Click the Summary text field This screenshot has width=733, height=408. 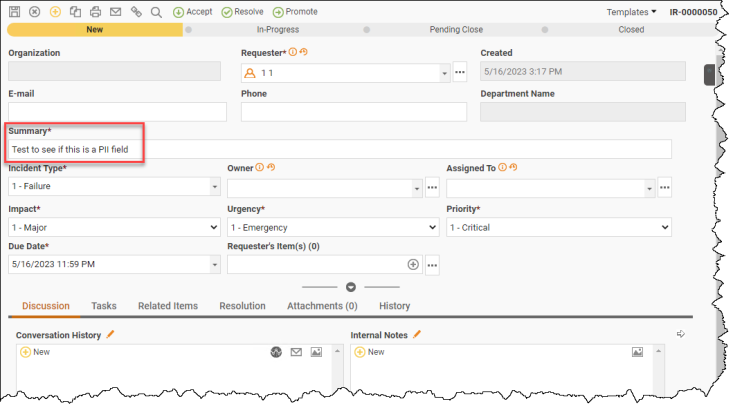click(340, 149)
